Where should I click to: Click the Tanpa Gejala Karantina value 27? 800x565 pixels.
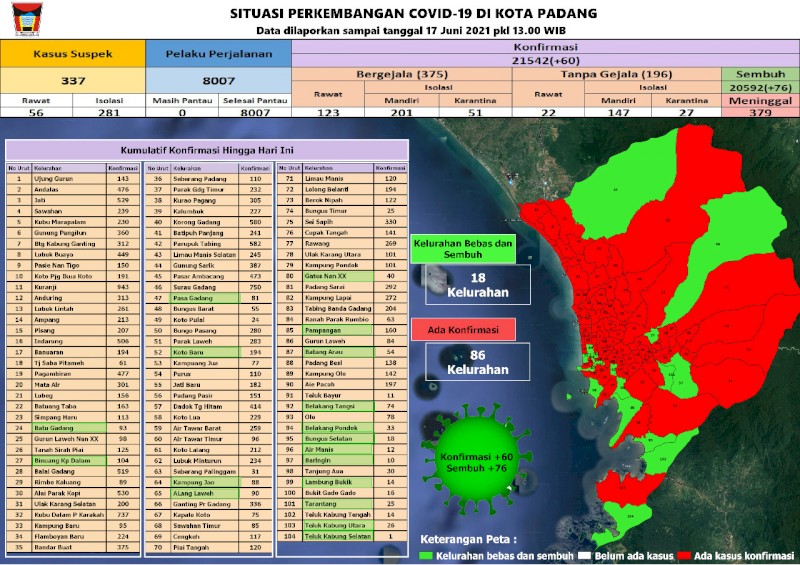686,112
